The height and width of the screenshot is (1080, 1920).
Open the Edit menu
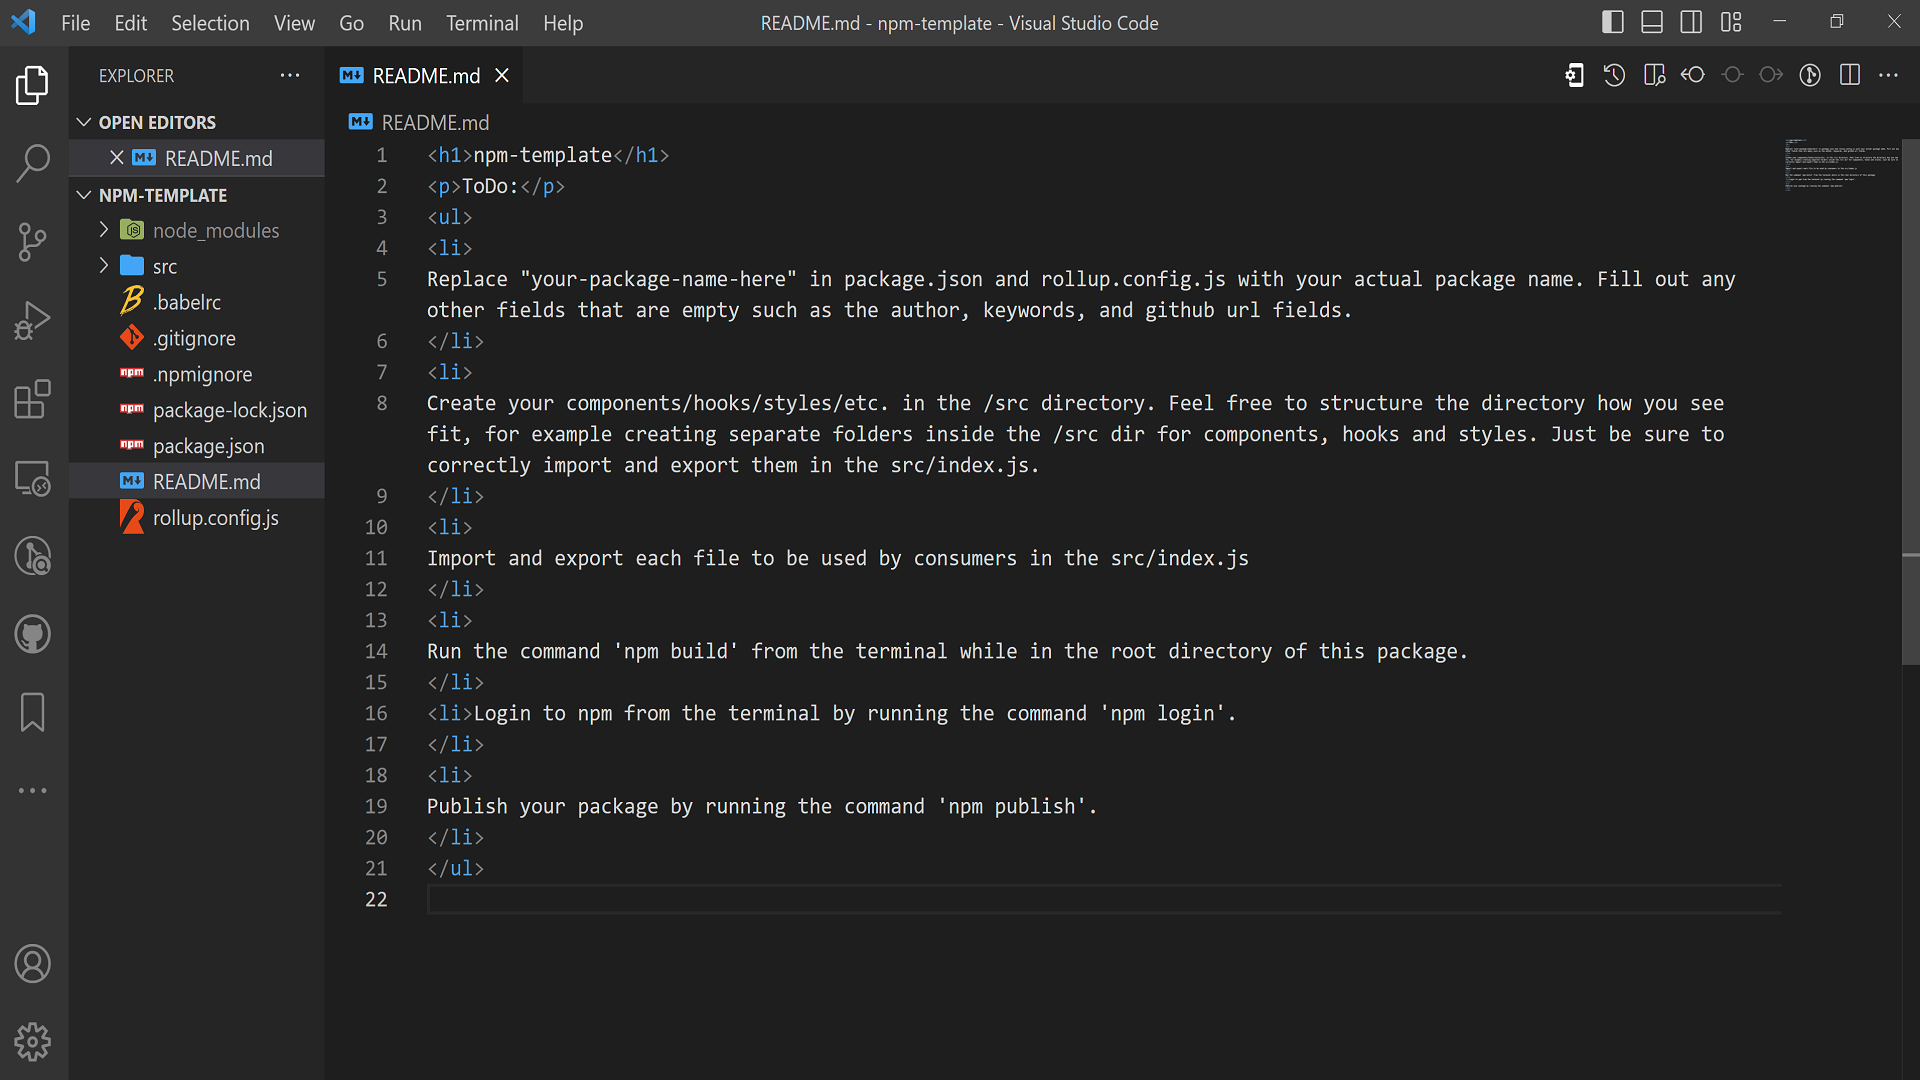tap(130, 23)
